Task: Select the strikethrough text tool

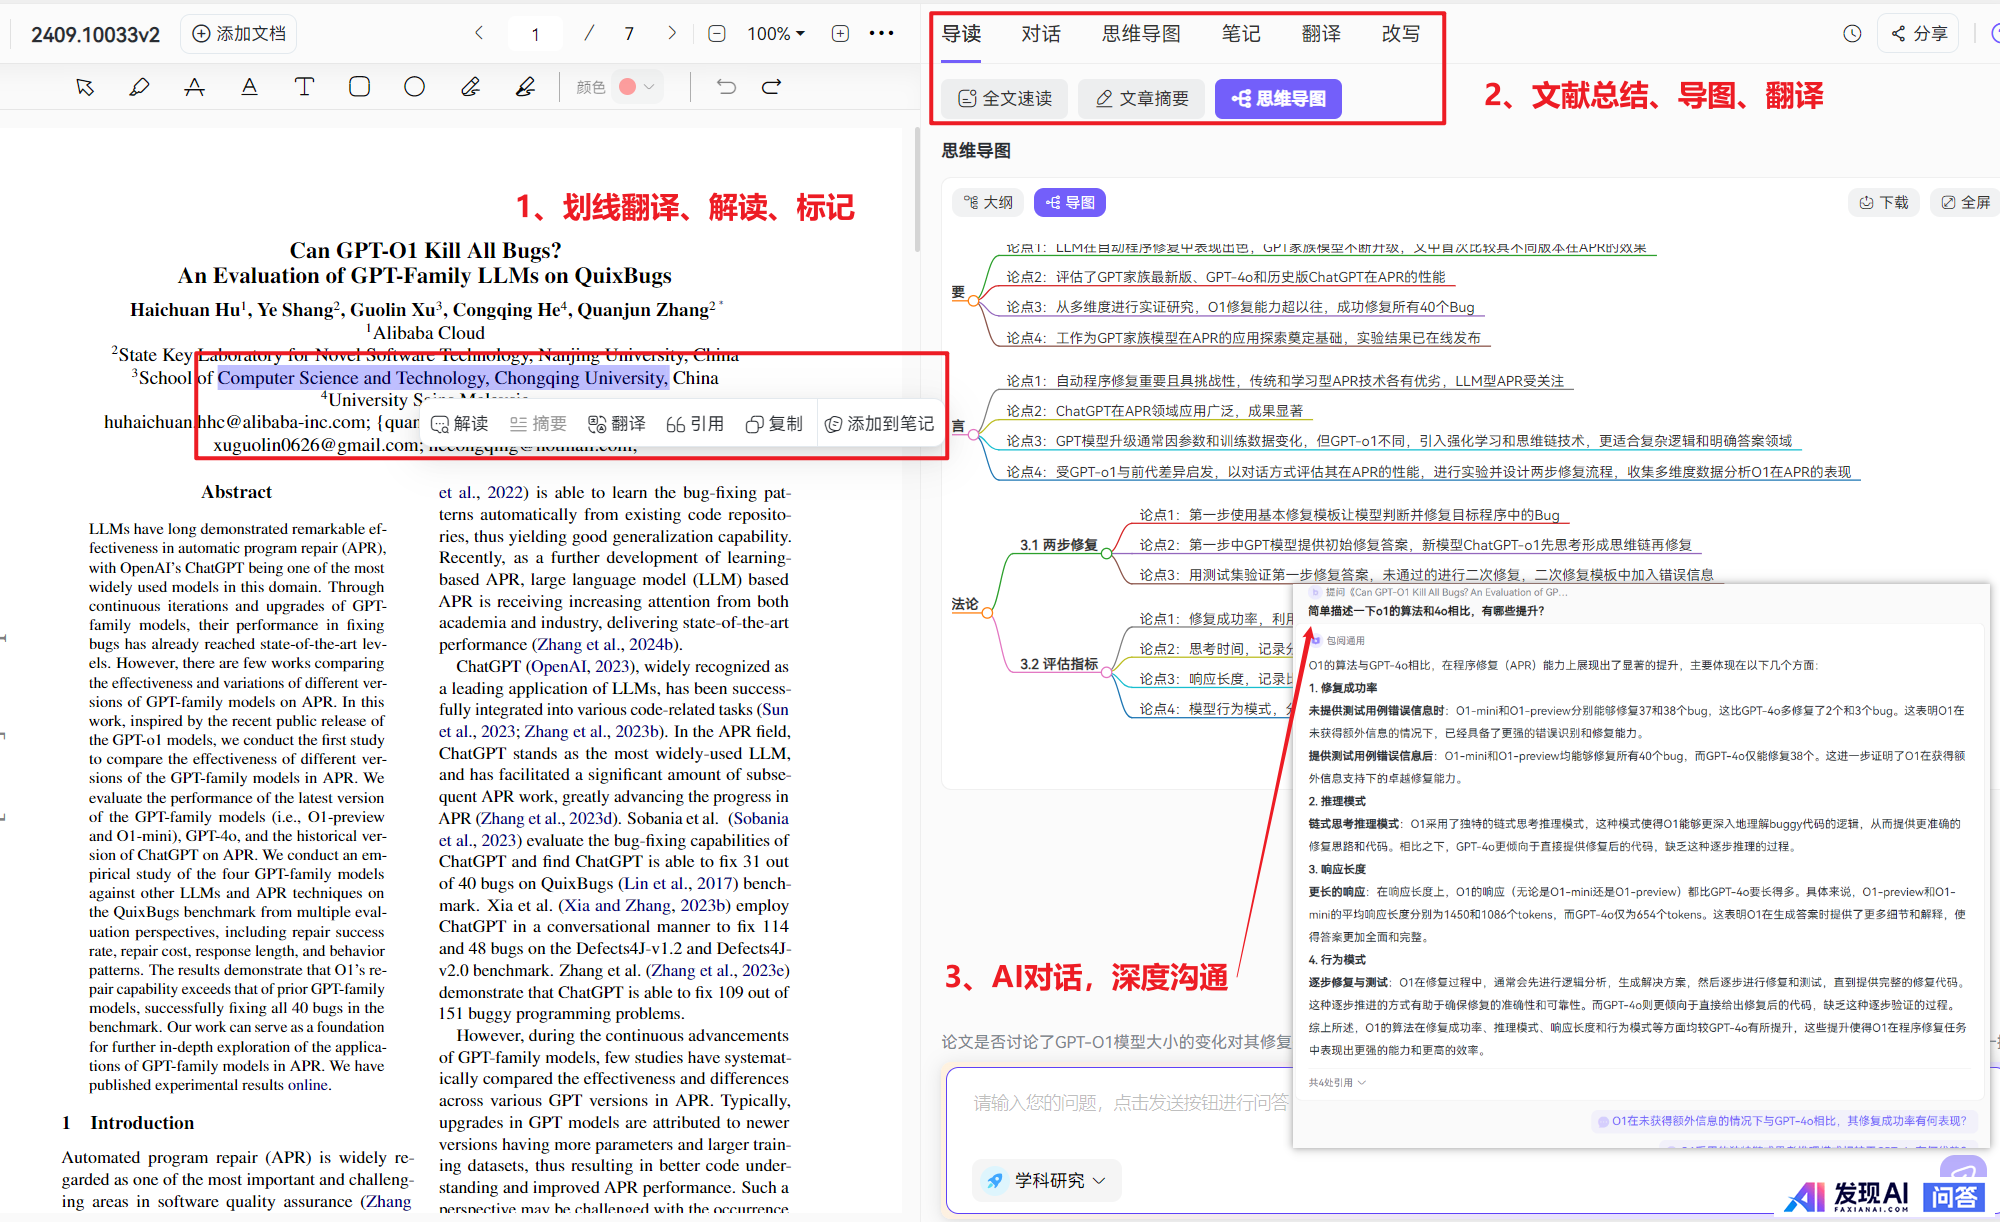Action: [194, 87]
